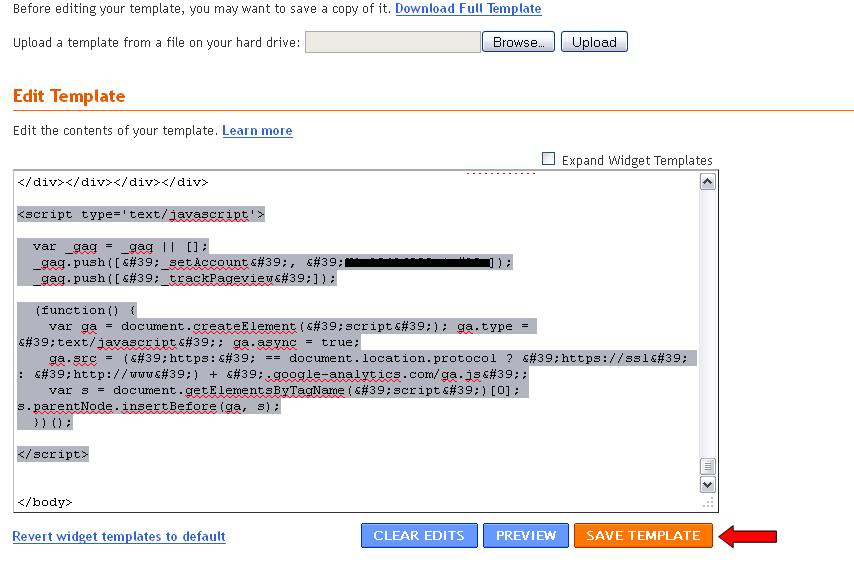Click the template file path field
This screenshot has height=566, width=854.
pyautogui.click(x=393, y=42)
